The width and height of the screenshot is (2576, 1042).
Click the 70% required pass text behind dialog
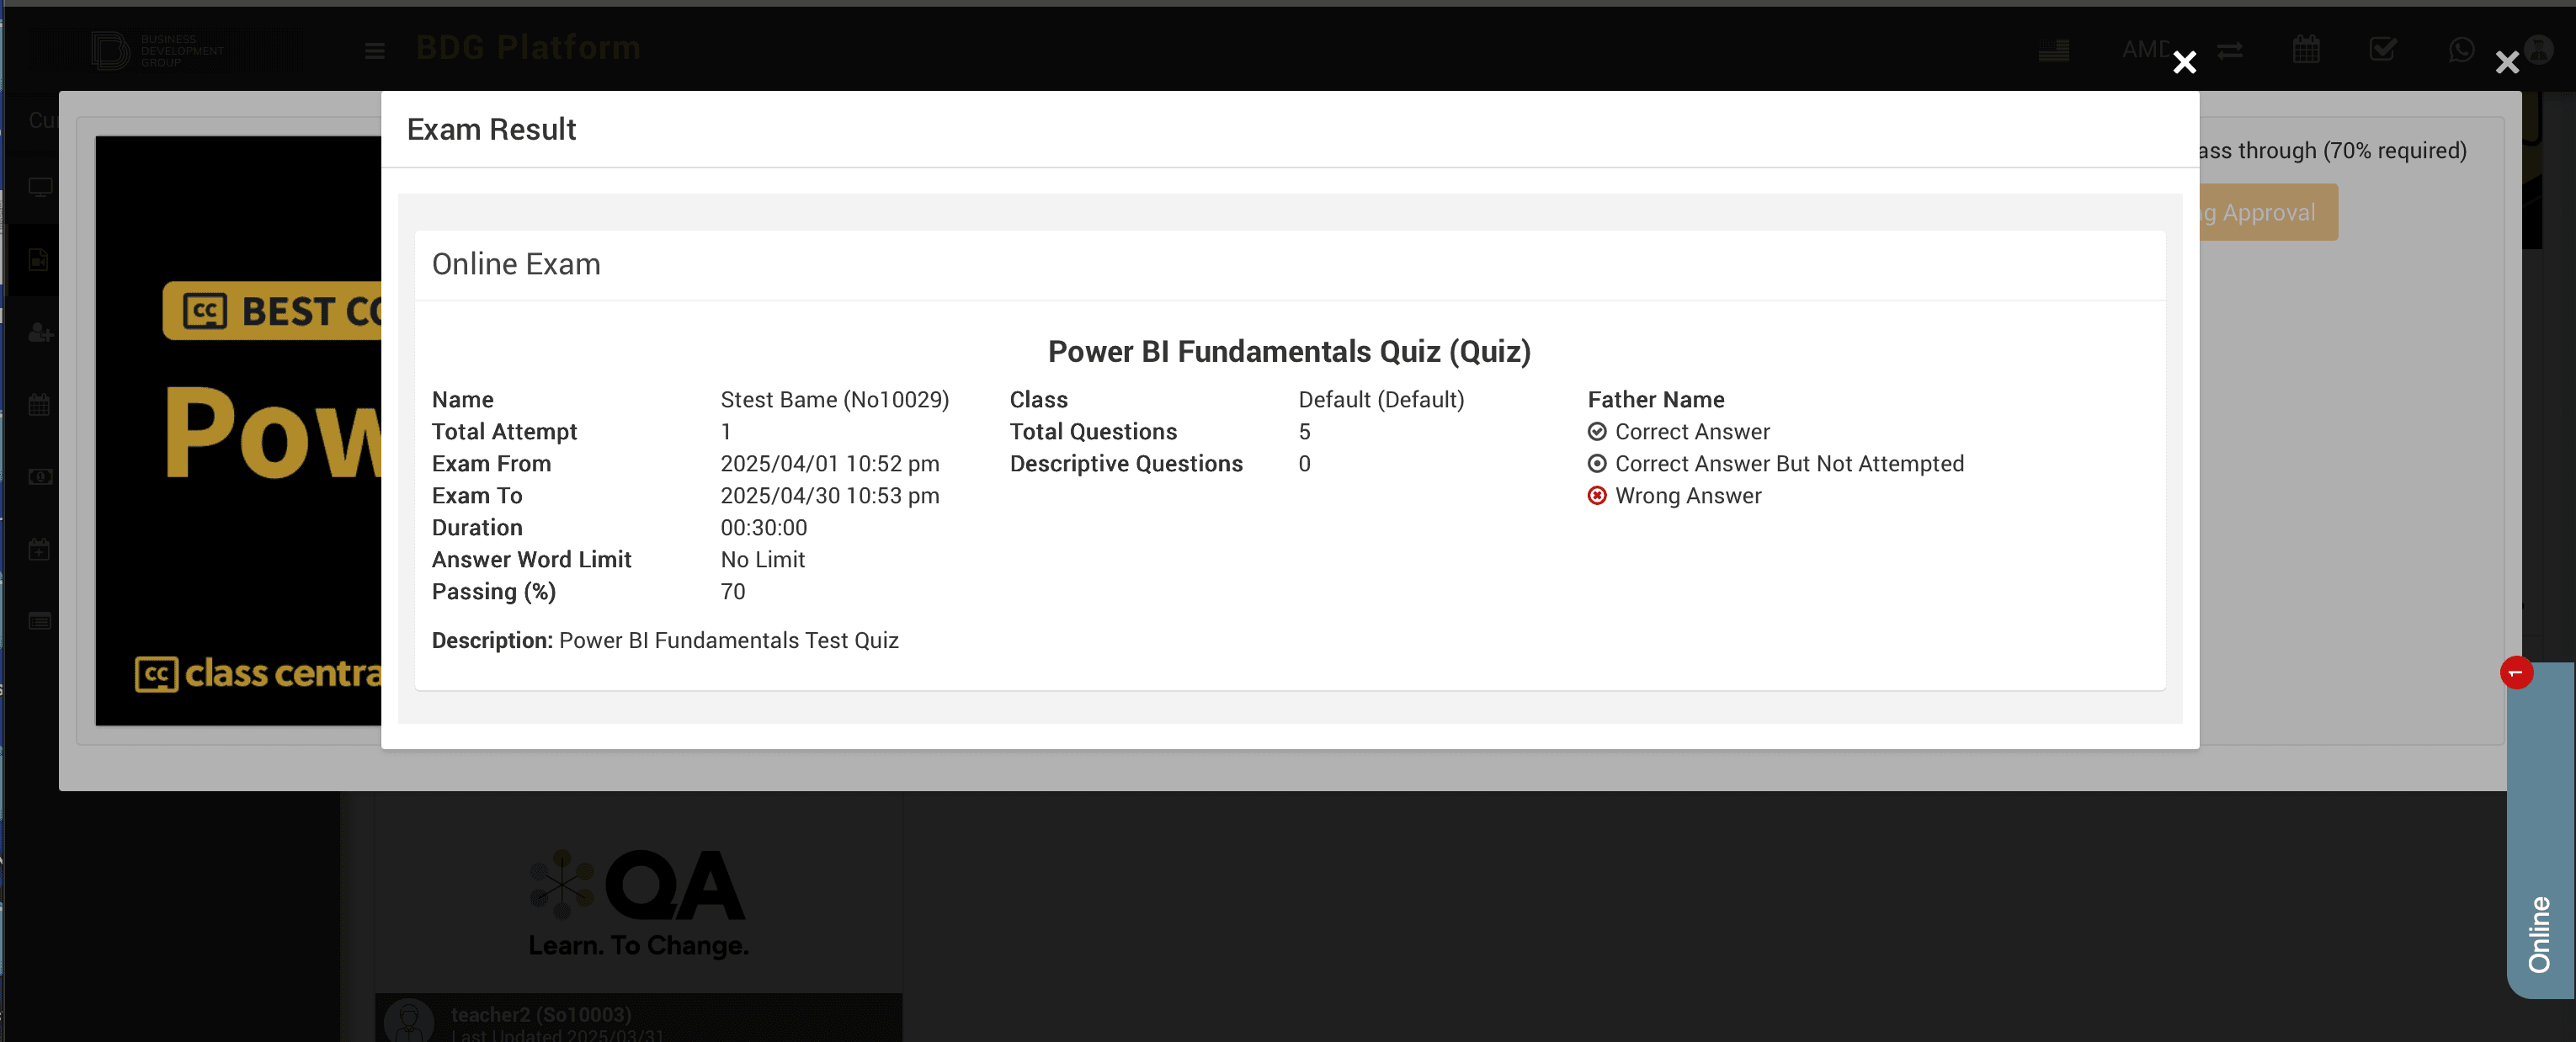[x=2332, y=151]
